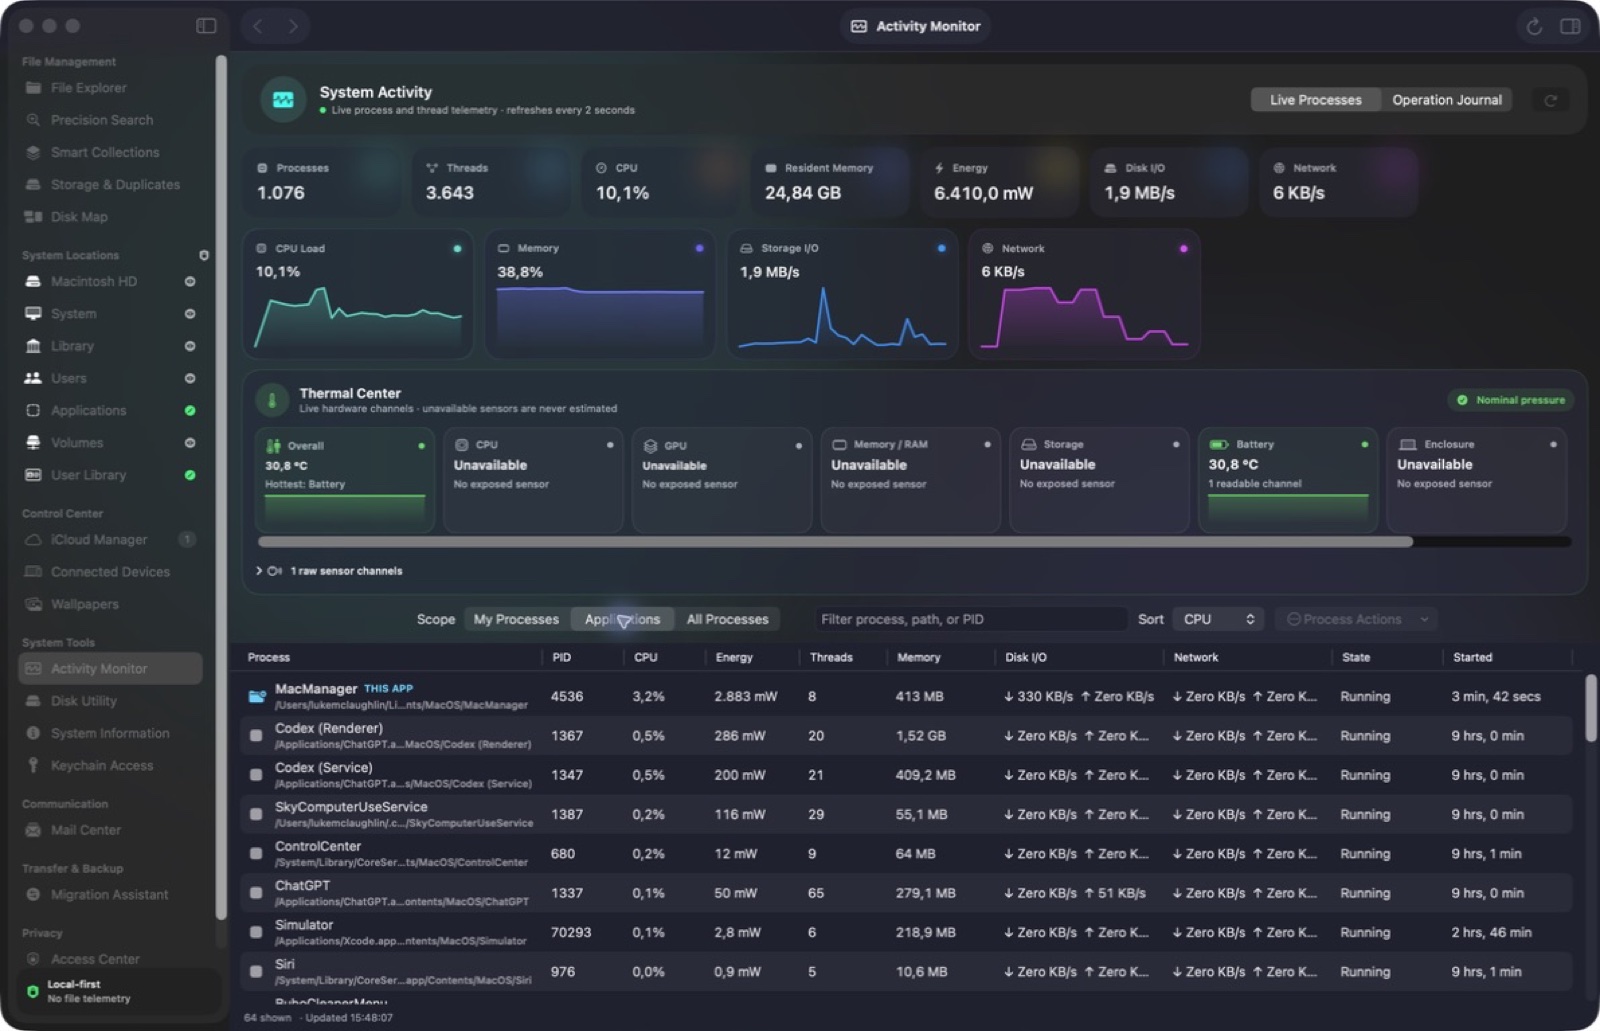
Task: Open Keychain Access in the sidebar
Action: coord(101,766)
